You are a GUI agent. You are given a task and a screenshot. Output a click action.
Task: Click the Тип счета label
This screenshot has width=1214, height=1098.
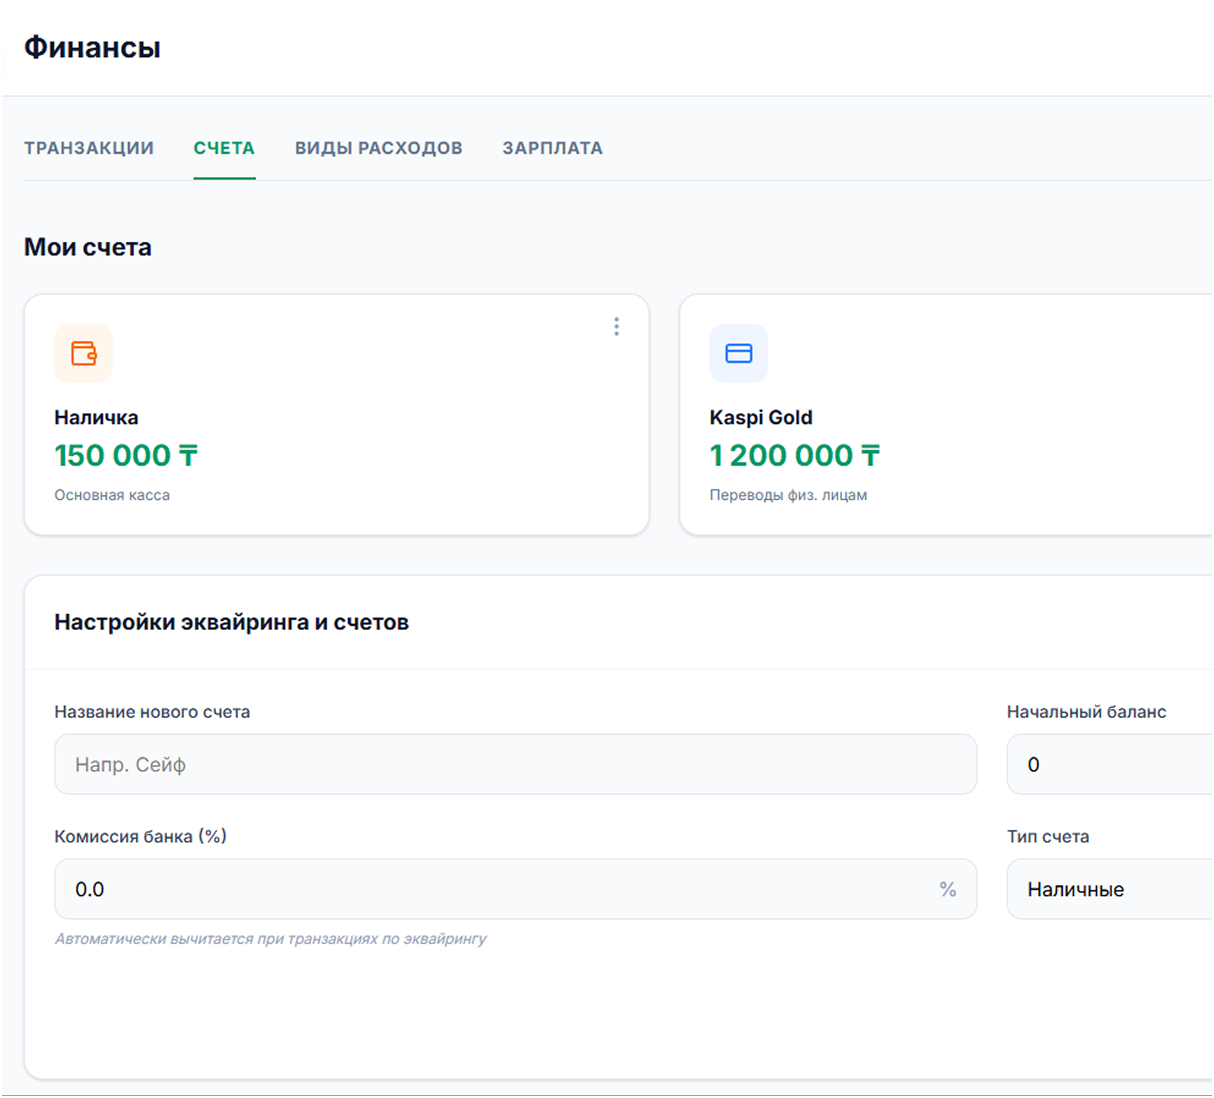coord(1048,836)
